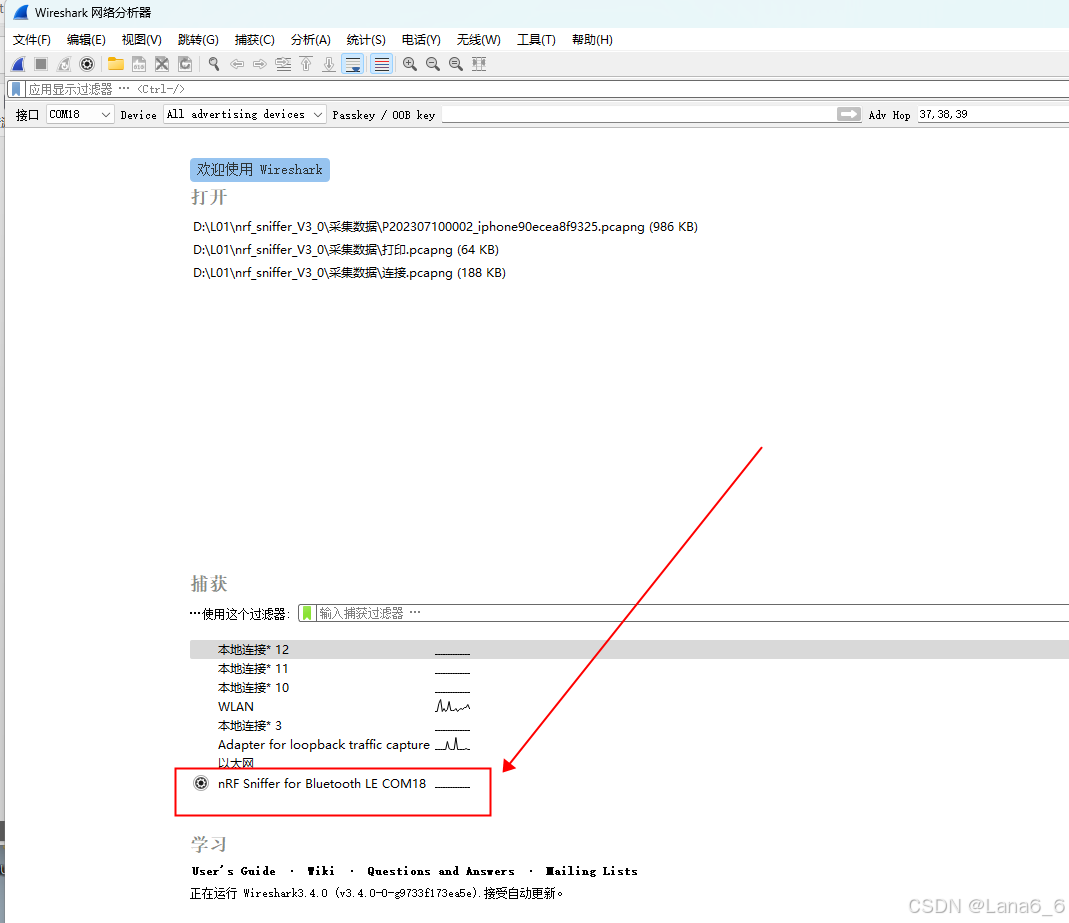
Task: Toggle auto-scroll during live capture
Action: tap(352, 64)
